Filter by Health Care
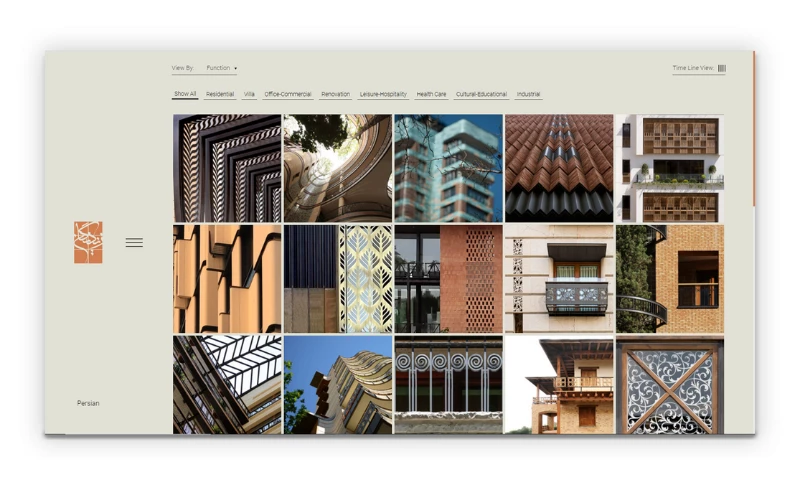The width and height of the screenshot is (800, 480). [x=431, y=95]
